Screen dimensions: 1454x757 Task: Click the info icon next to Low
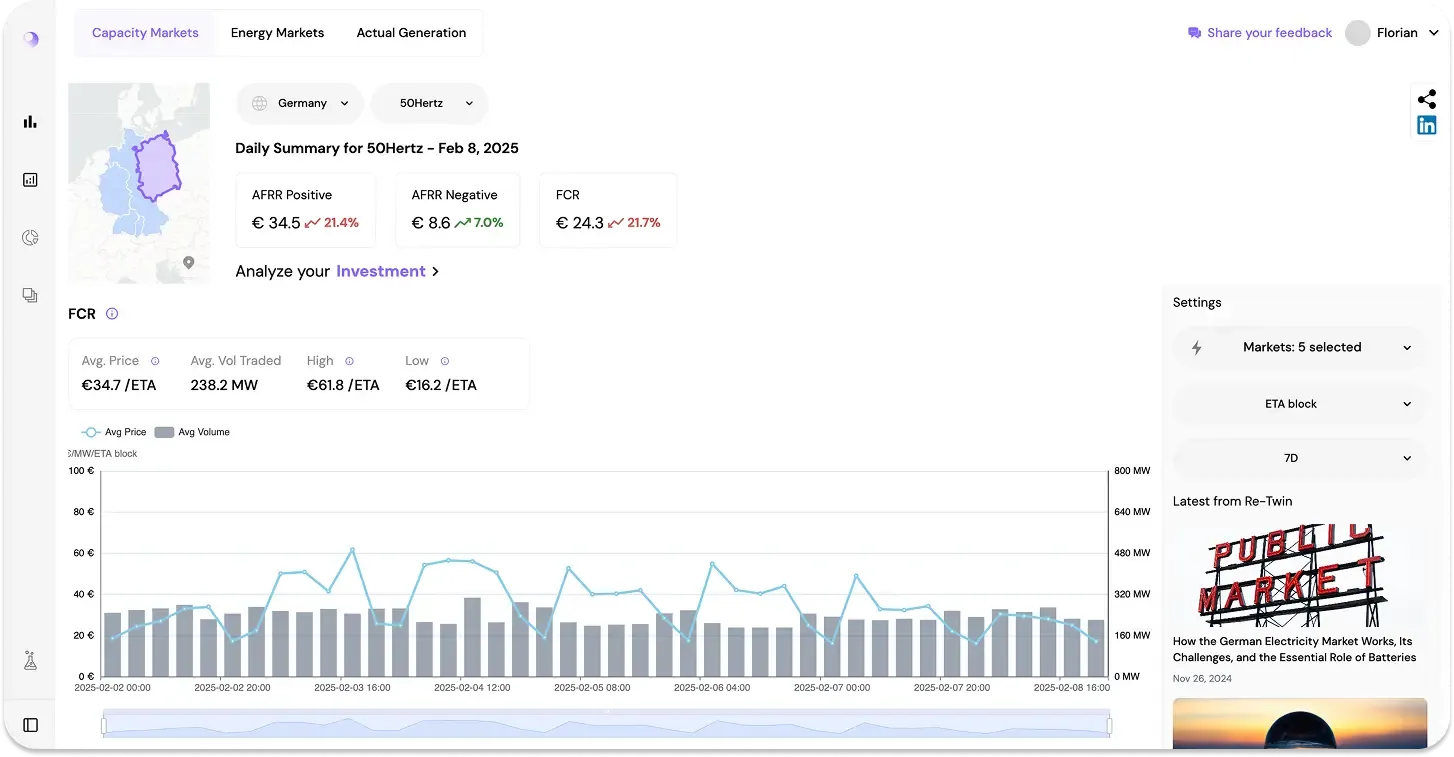click(445, 361)
